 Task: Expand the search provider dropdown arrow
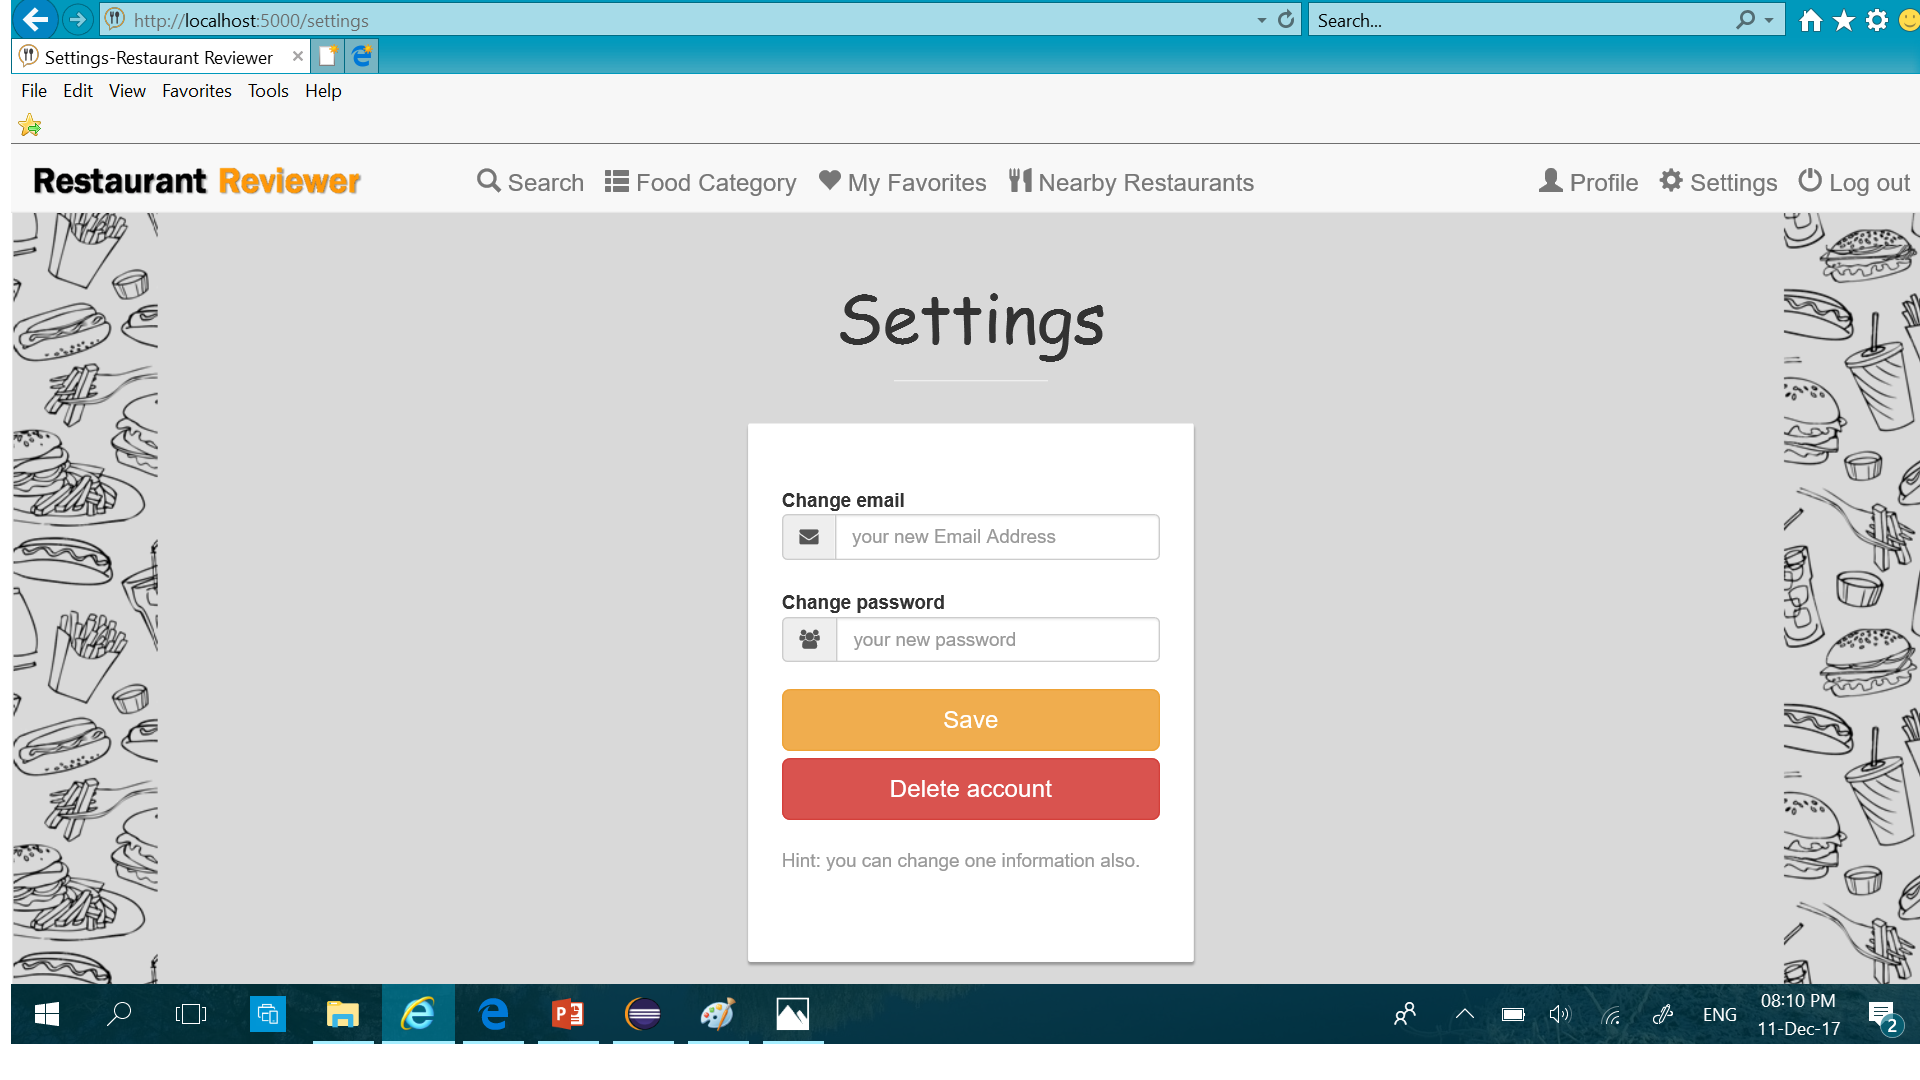(1769, 20)
